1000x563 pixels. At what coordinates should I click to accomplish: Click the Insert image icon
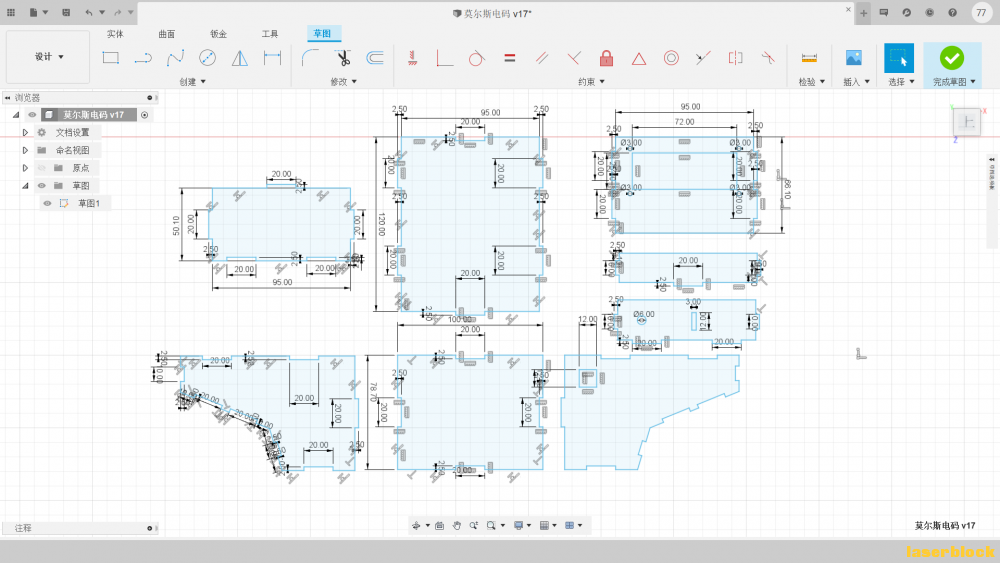click(853, 58)
